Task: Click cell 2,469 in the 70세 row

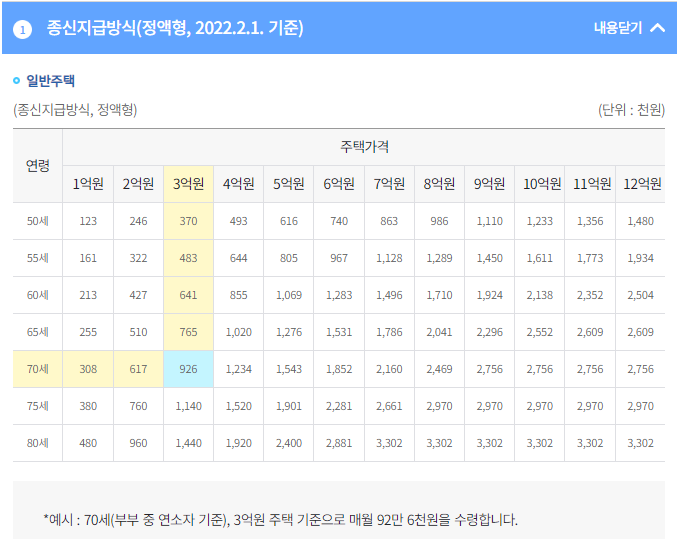Action: (x=439, y=369)
